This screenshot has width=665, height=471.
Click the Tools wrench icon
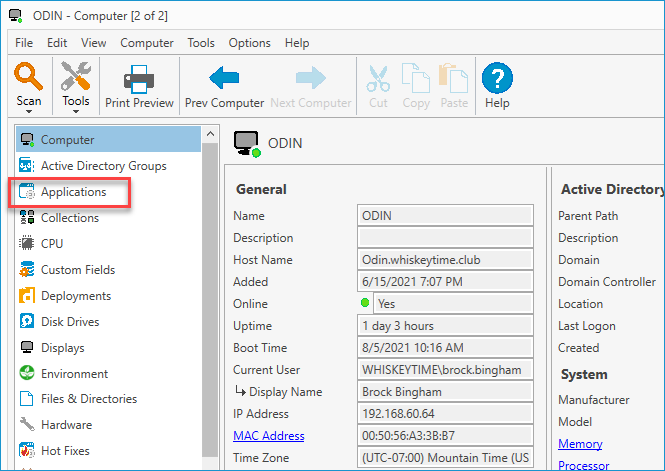point(75,76)
